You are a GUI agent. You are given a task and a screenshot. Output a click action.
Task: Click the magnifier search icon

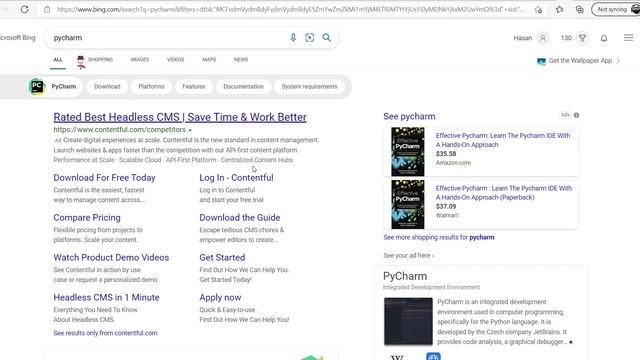(327, 38)
